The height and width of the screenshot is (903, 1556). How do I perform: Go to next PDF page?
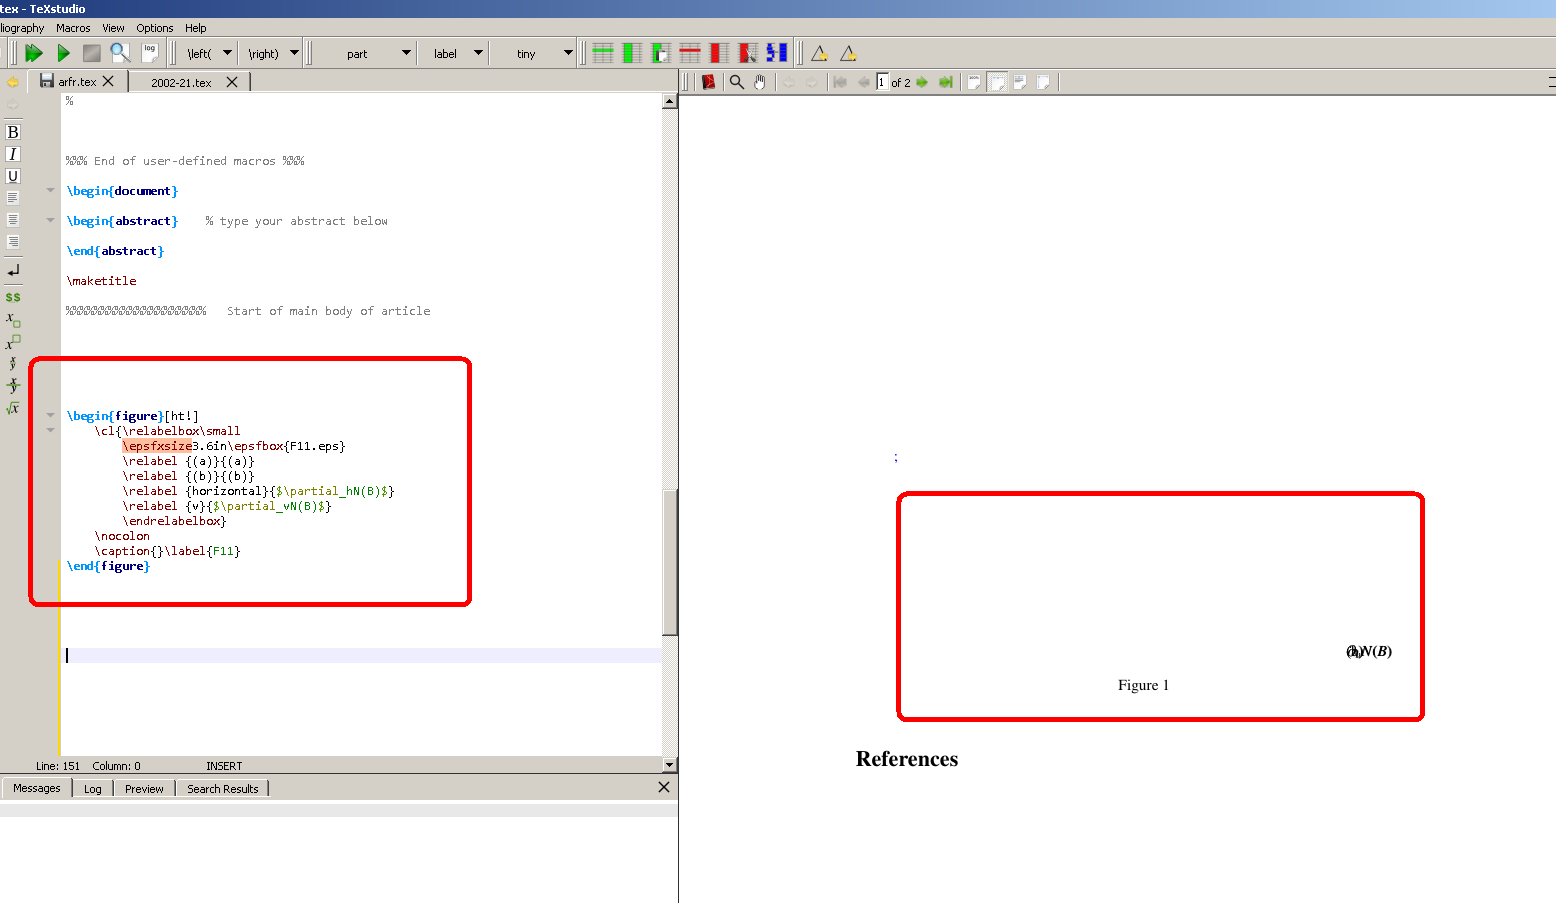pyautogui.click(x=922, y=82)
